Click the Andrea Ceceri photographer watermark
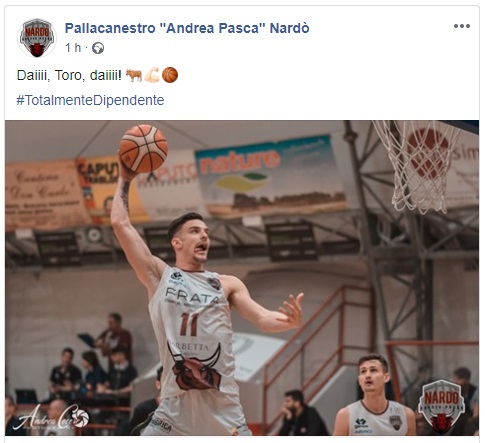 [51, 417]
